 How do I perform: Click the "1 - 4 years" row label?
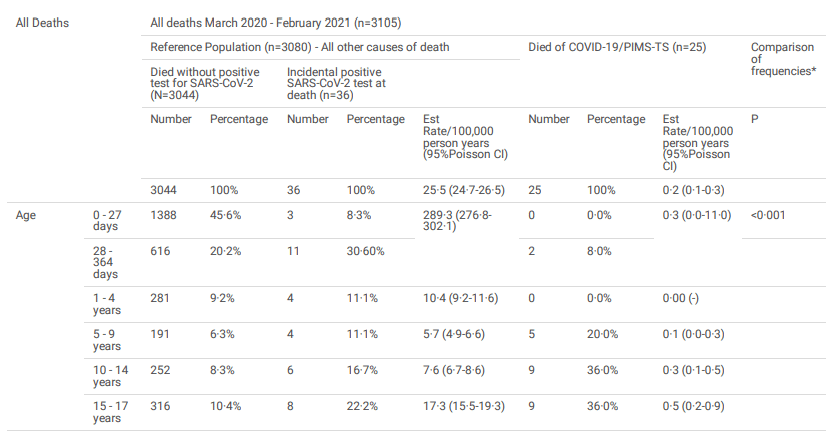tap(106, 303)
